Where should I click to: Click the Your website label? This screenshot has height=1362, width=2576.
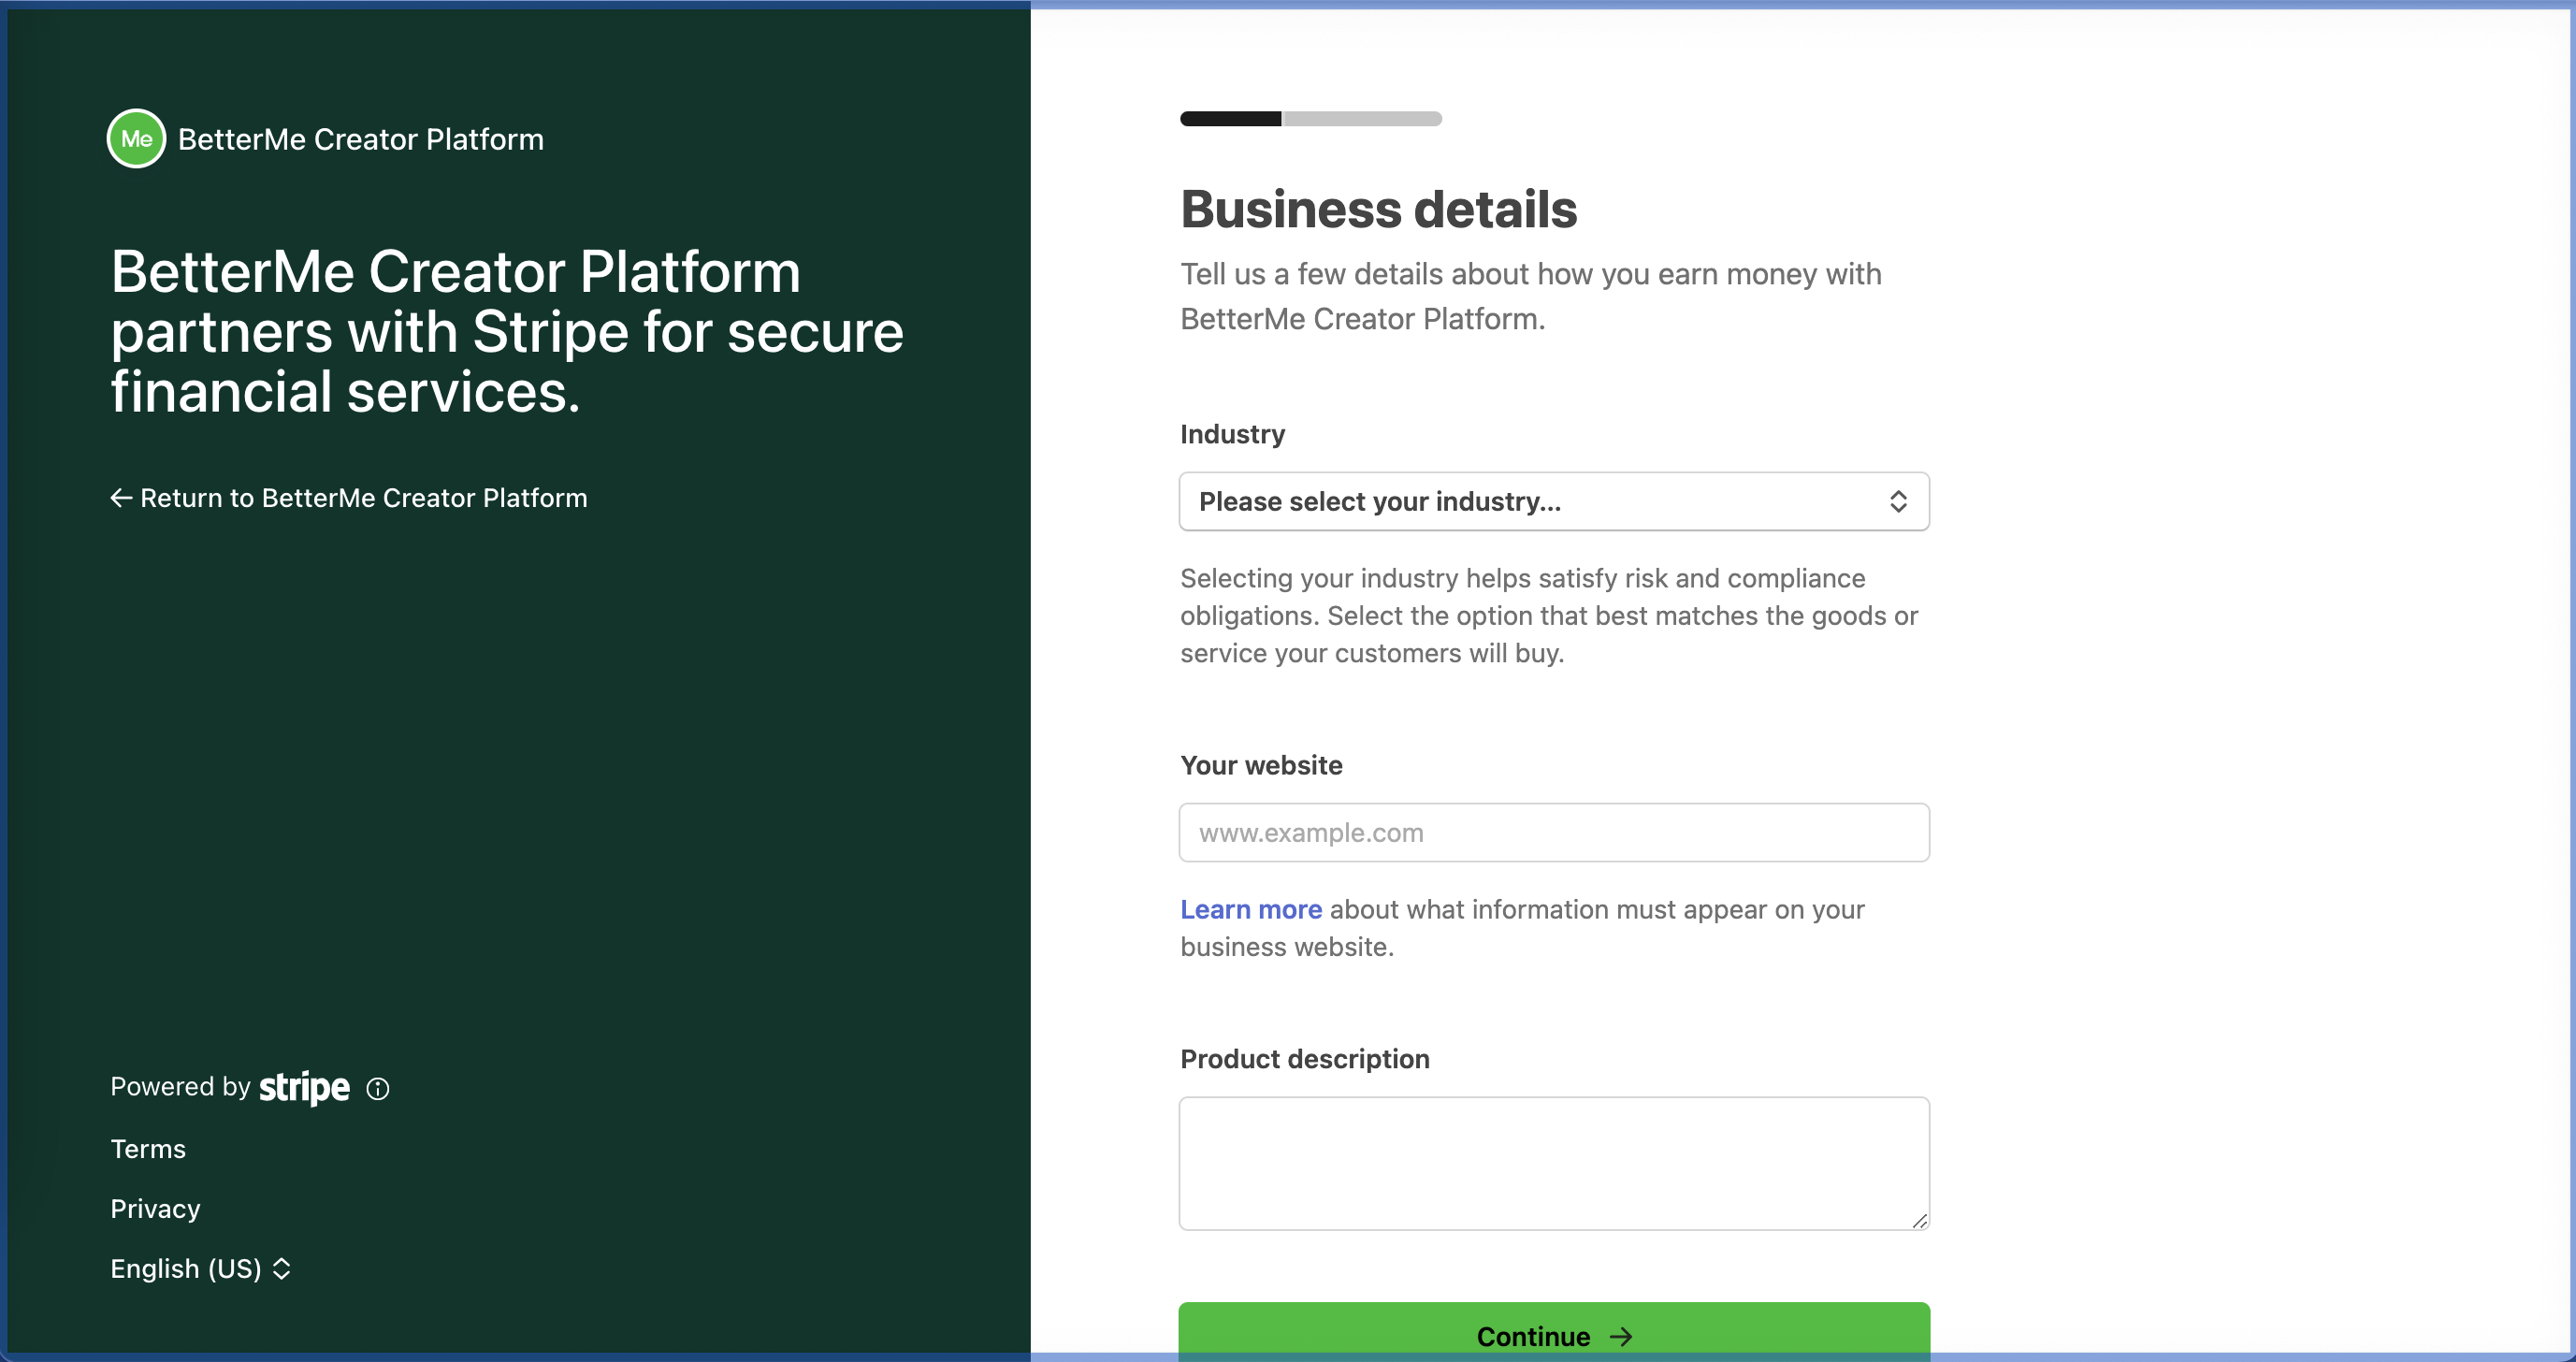coord(1261,765)
